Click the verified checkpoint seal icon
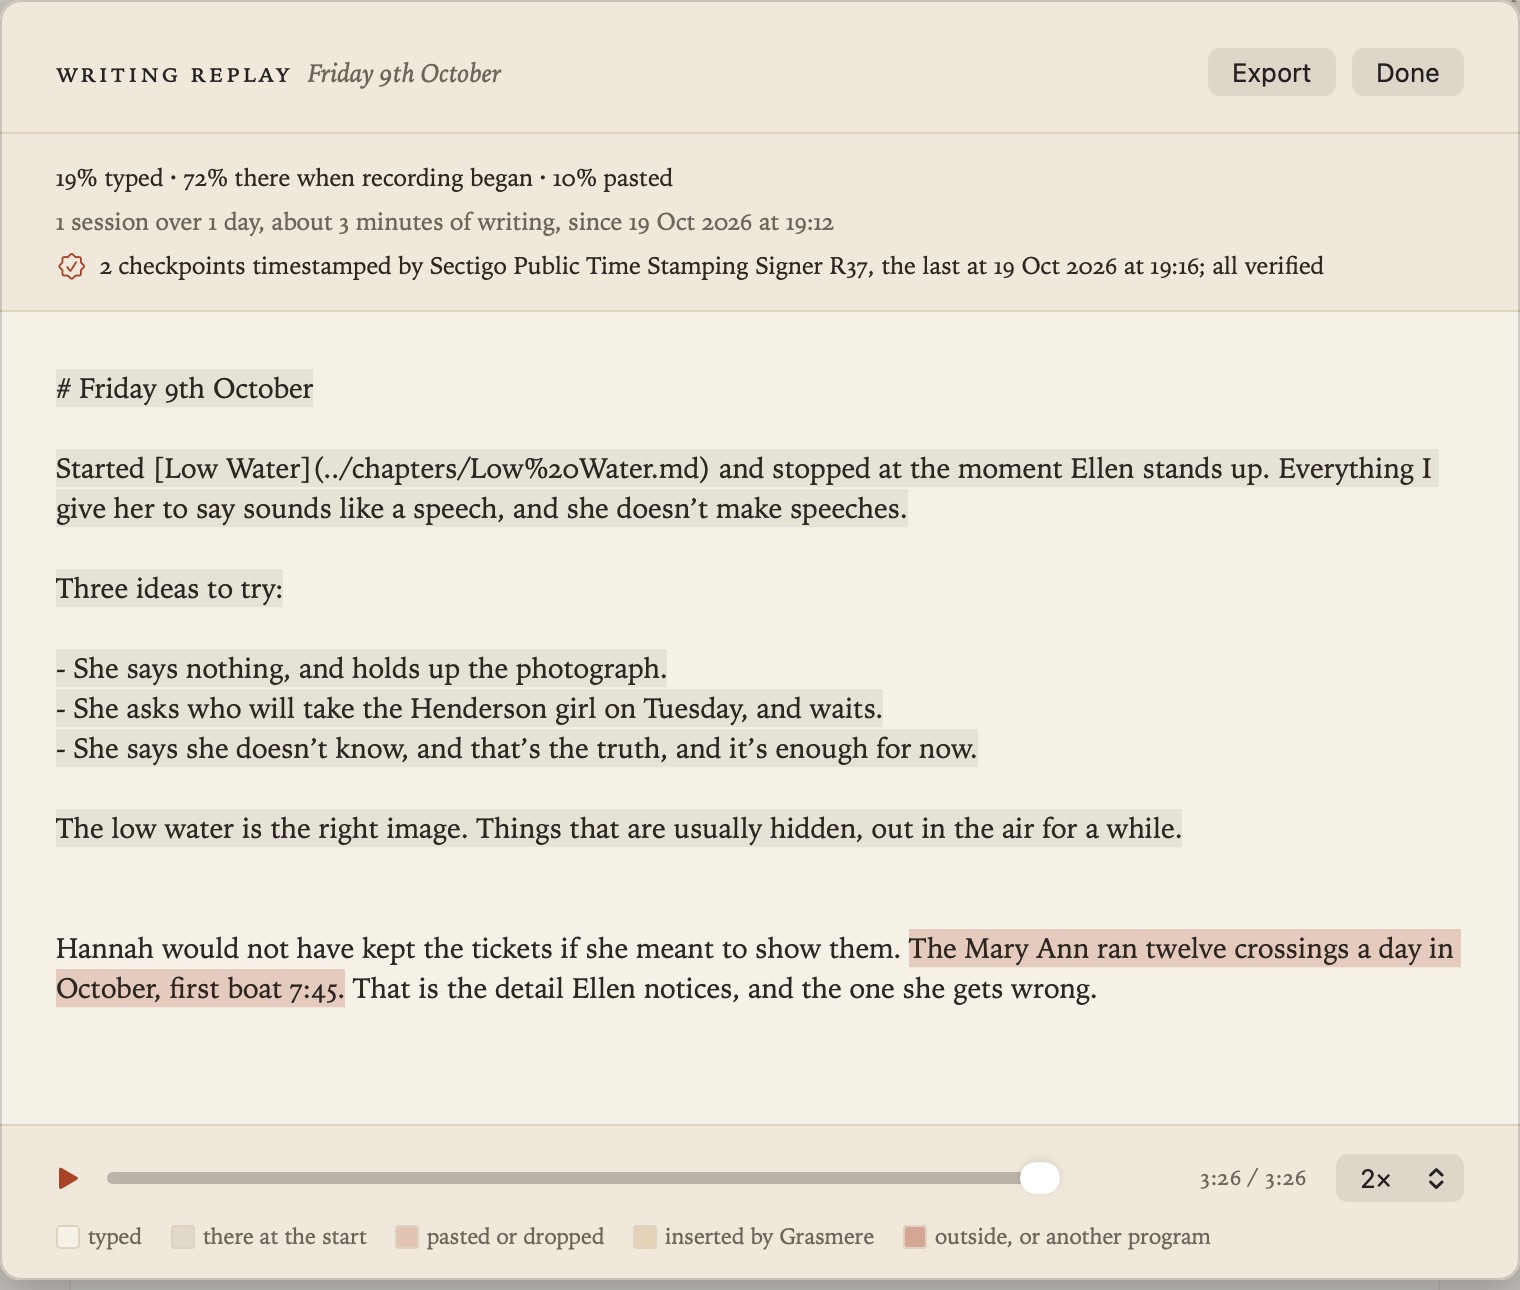The image size is (1520, 1290). click(x=71, y=267)
